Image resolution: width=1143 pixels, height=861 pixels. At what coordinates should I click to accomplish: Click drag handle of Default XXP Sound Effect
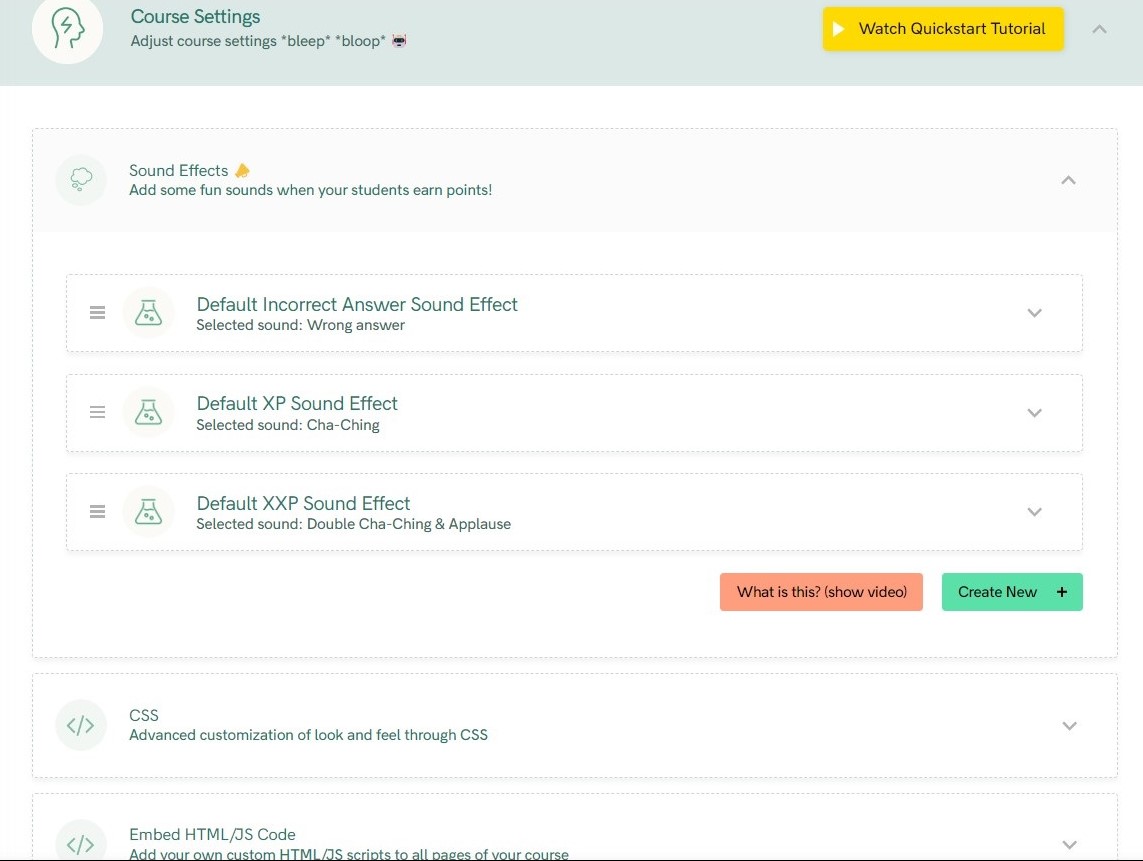tap(98, 512)
